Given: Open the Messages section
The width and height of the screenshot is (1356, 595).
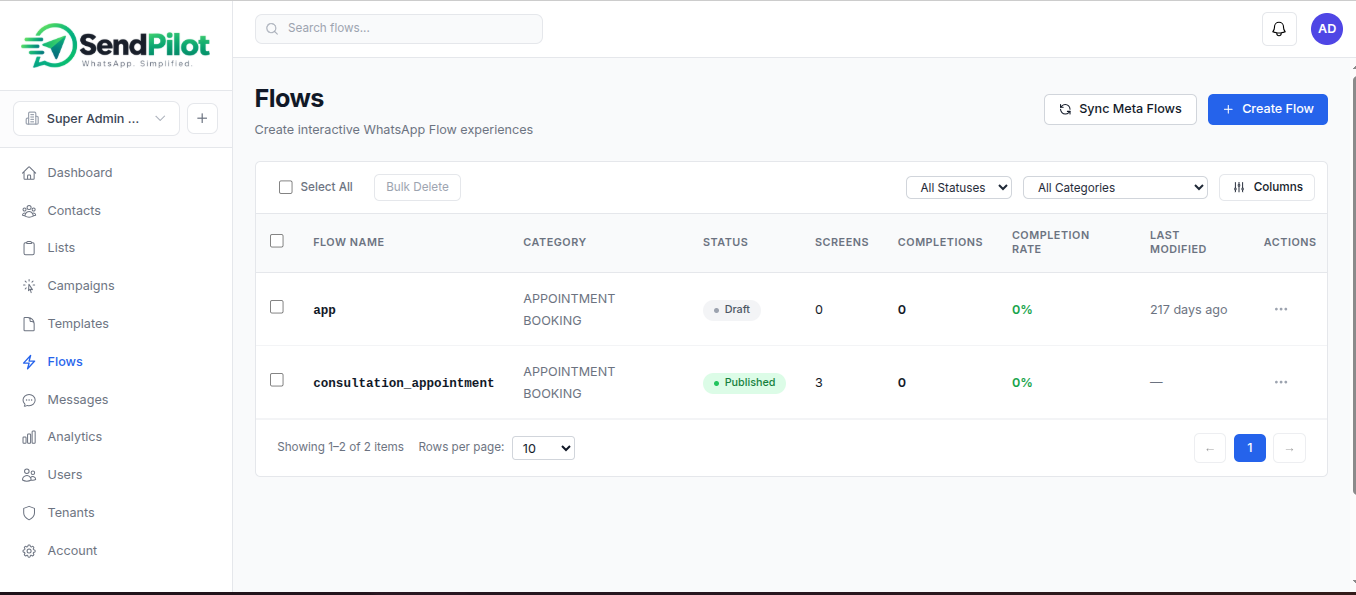Looking at the screenshot, I should pos(78,400).
